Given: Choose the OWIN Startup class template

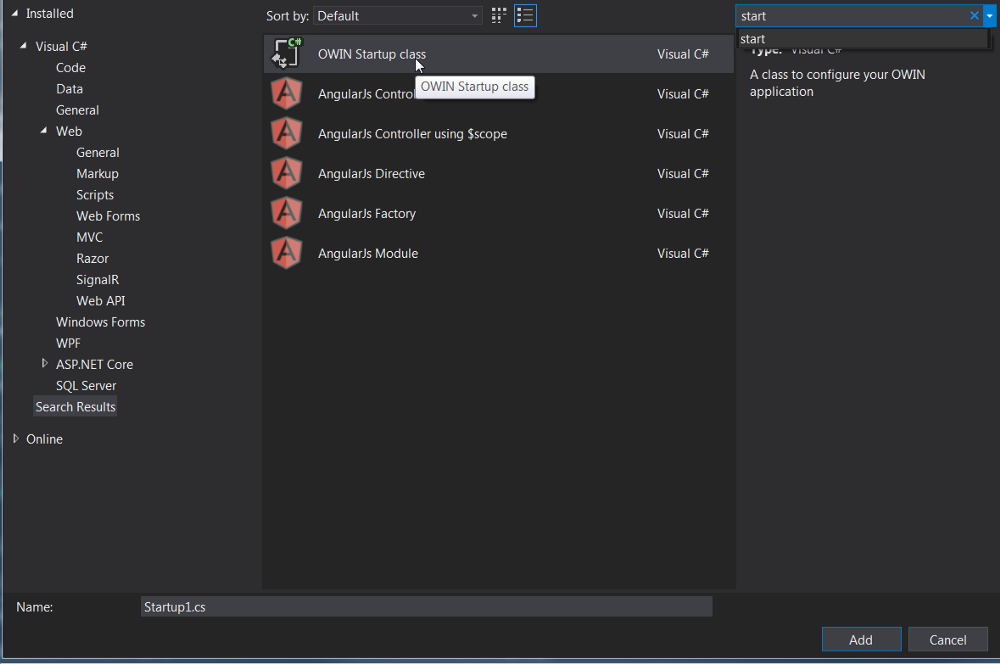Looking at the screenshot, I should tap(499, 54).
